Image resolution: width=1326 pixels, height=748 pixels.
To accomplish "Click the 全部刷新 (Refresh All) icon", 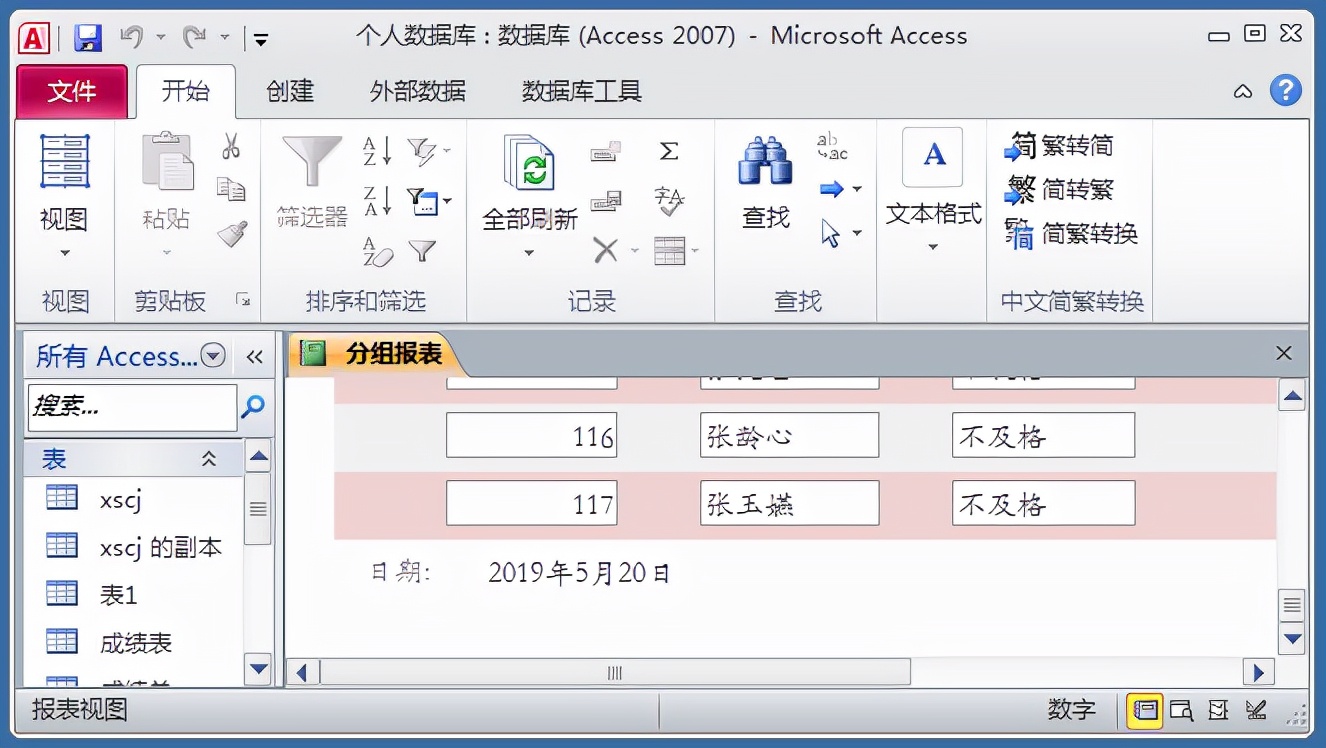I will pyautogui.click(x=530, y=168).
